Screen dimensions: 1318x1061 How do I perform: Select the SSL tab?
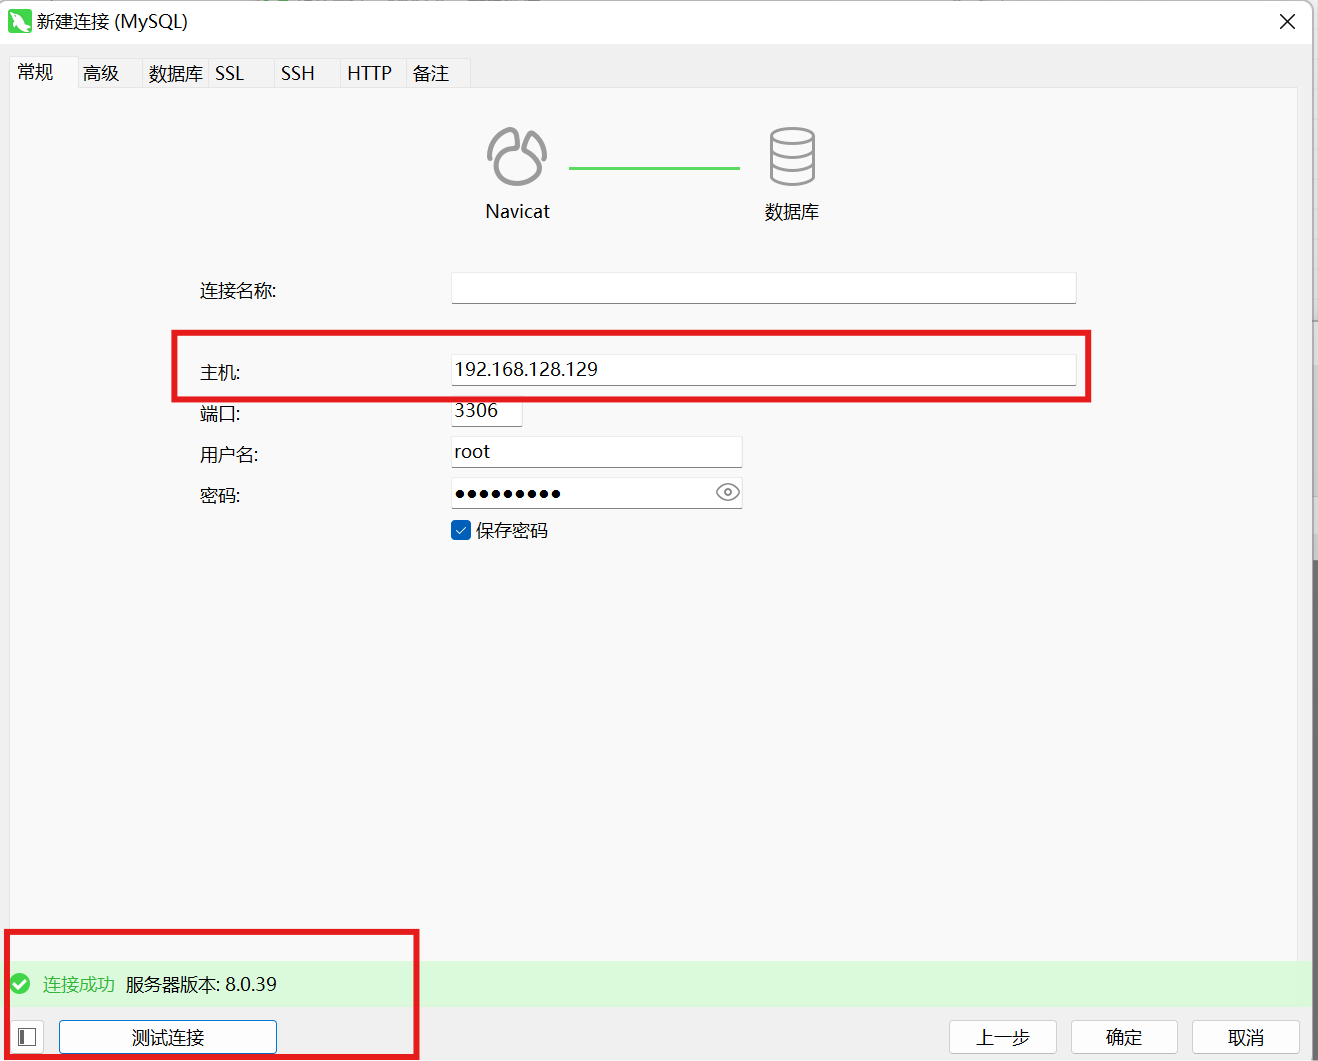[230, 73]
